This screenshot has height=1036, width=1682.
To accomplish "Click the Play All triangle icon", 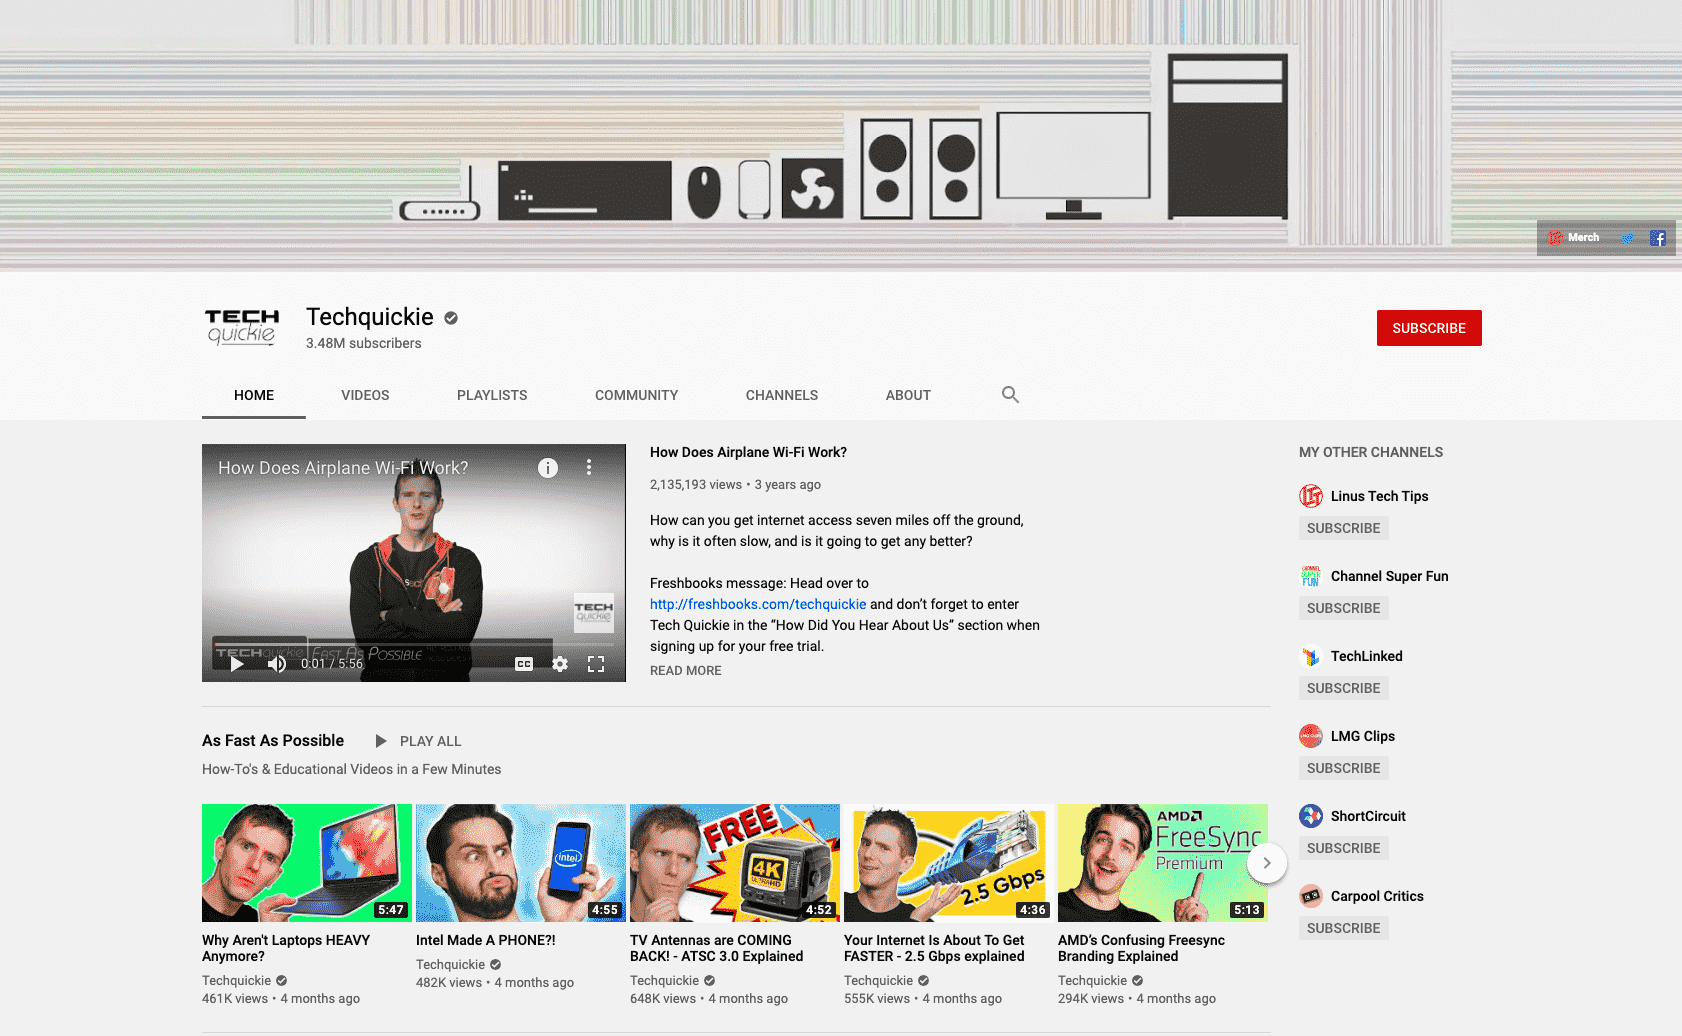I will (x=381, y=741).
